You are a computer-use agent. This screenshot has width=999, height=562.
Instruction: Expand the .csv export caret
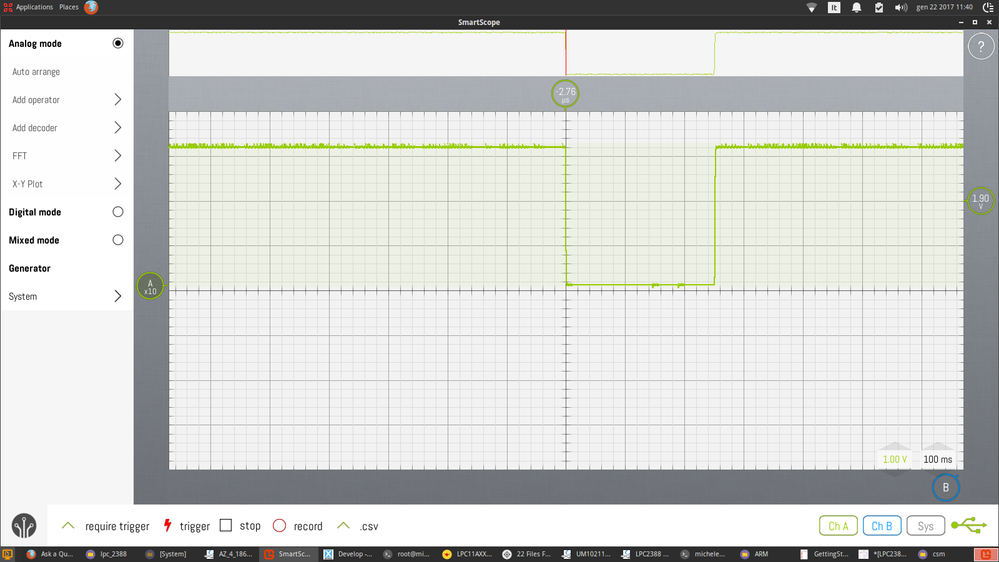pyautogui.click(x=343, y=526)
